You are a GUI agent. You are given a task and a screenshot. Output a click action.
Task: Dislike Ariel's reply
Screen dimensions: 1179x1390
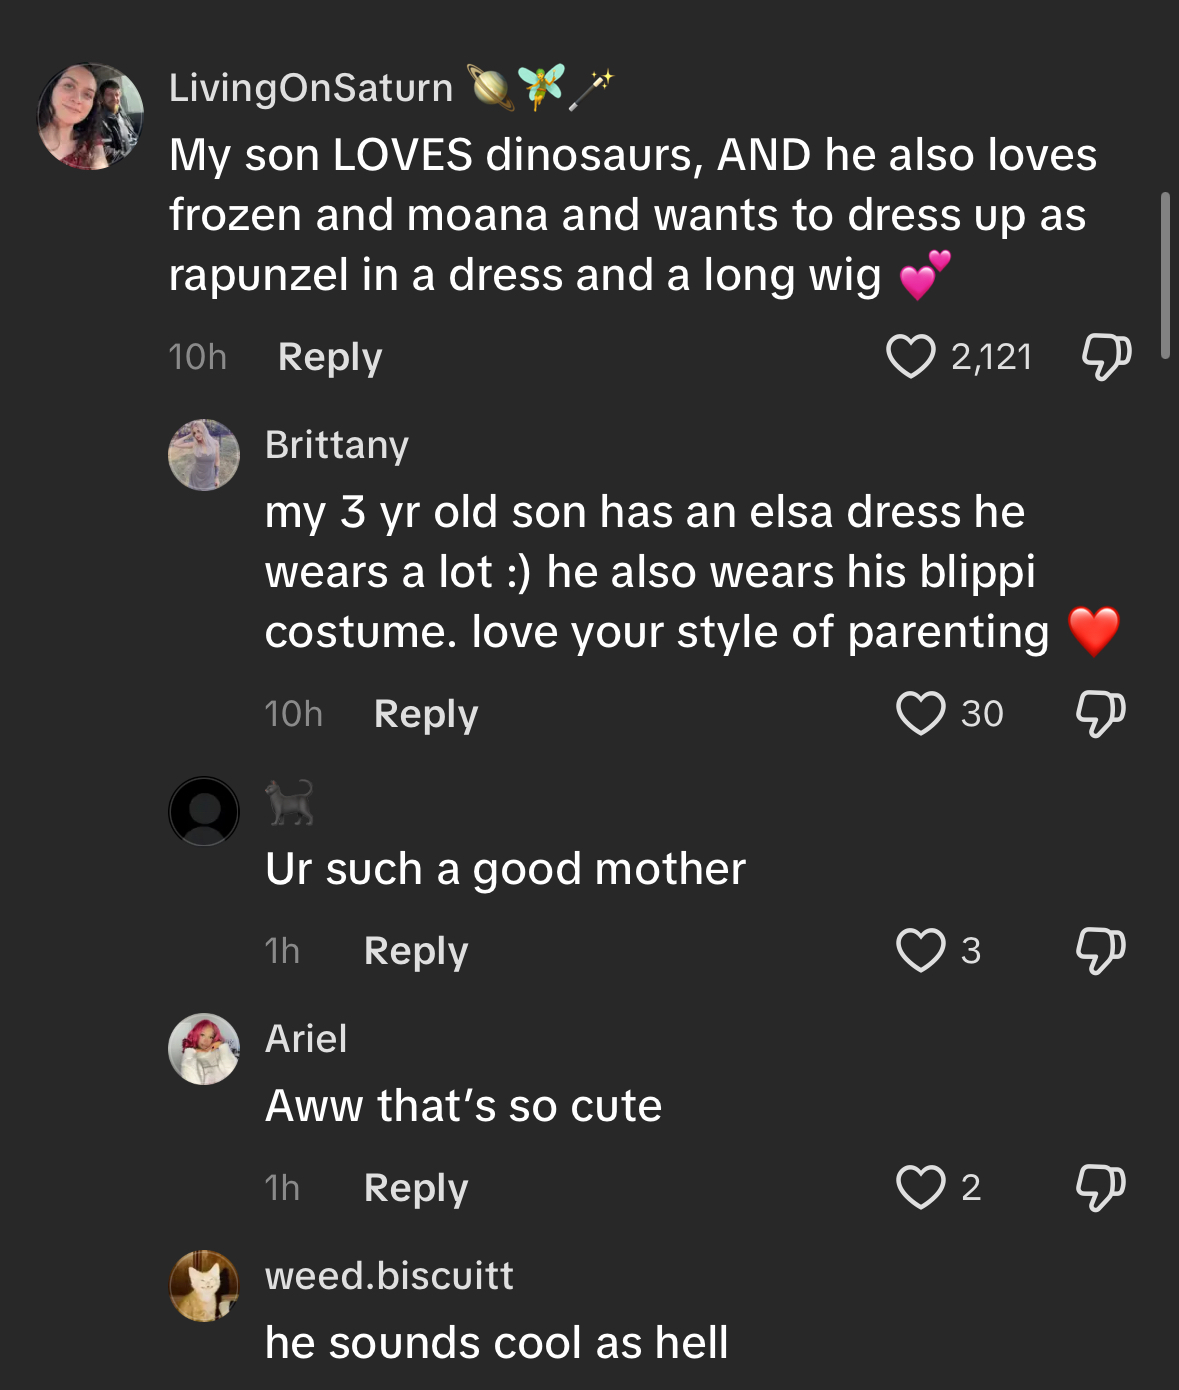(1100, 1187)
